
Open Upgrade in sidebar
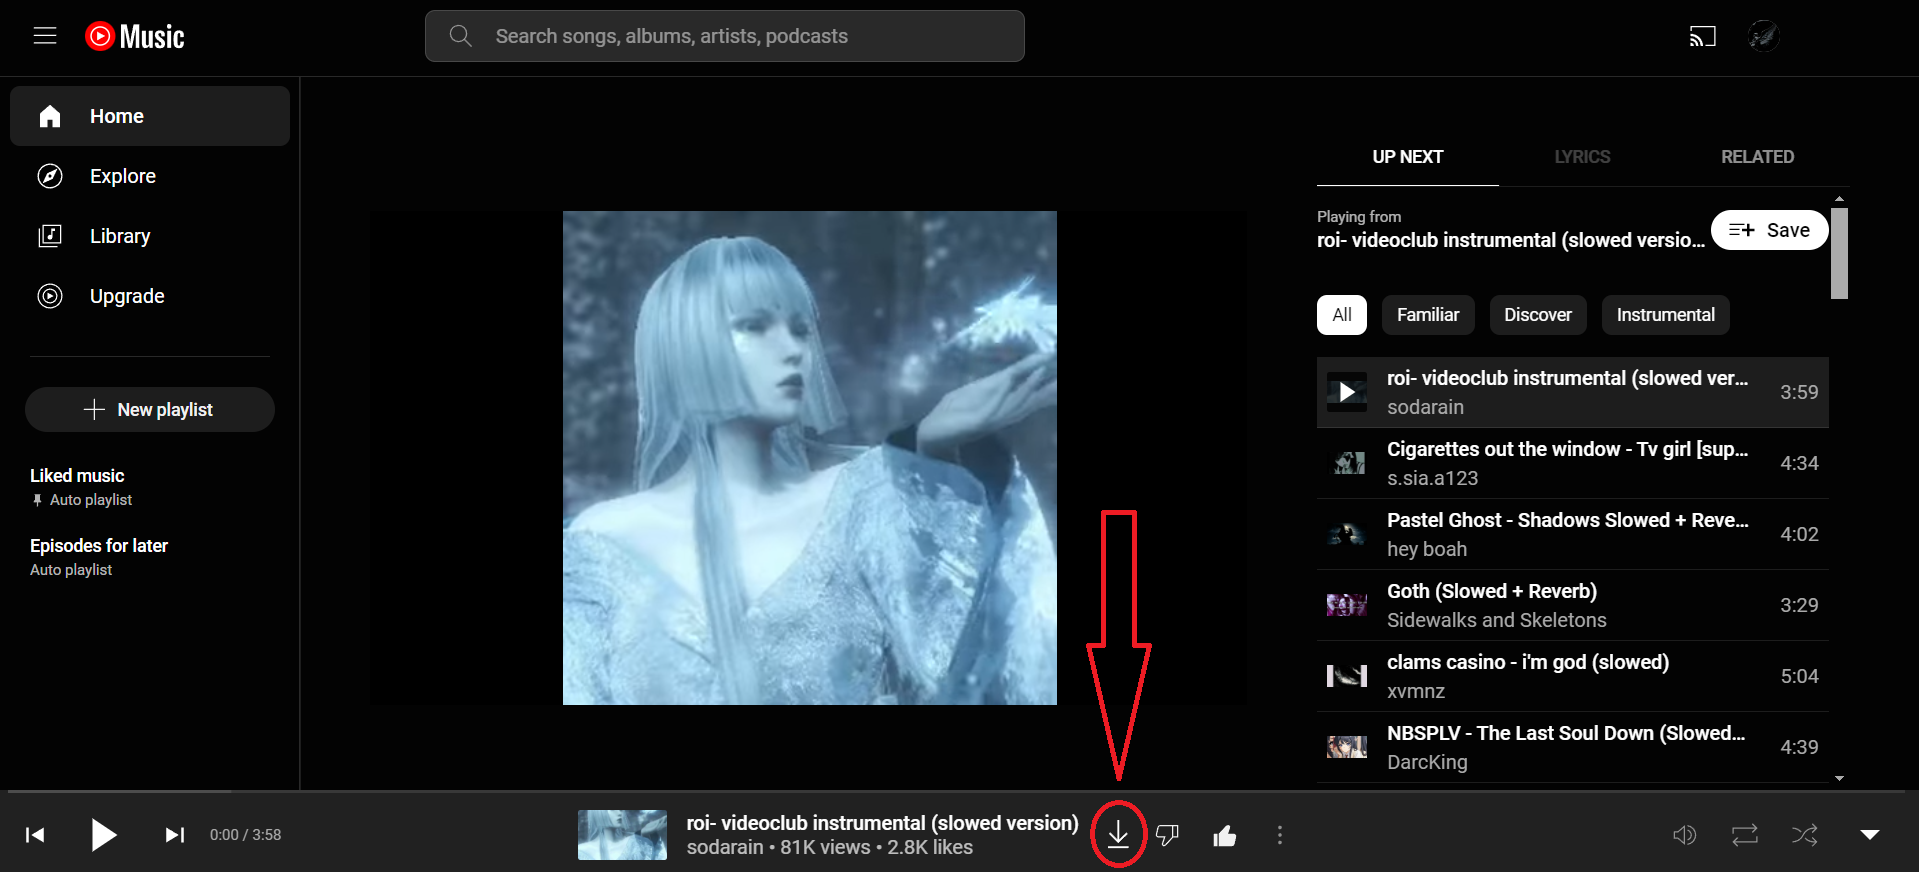tap(150, 296)
